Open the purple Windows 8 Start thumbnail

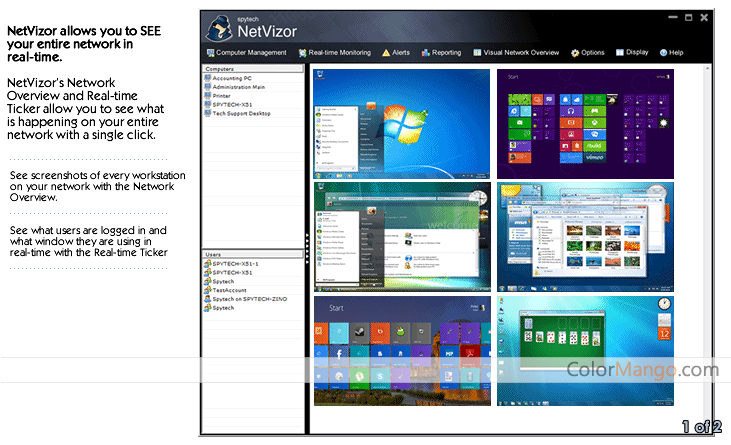[585, 124]
